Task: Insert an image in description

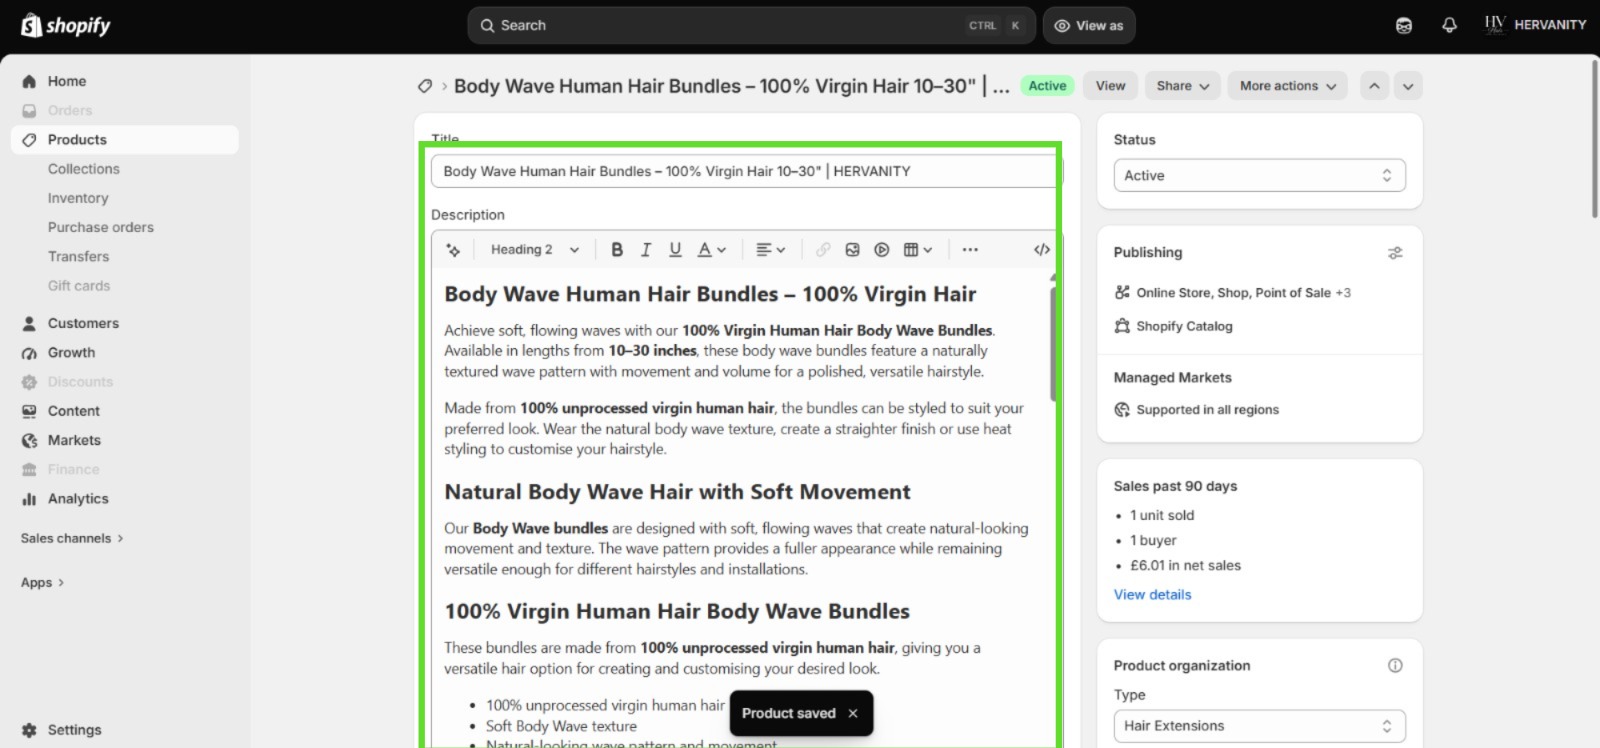Action: (x=852, y=250)
